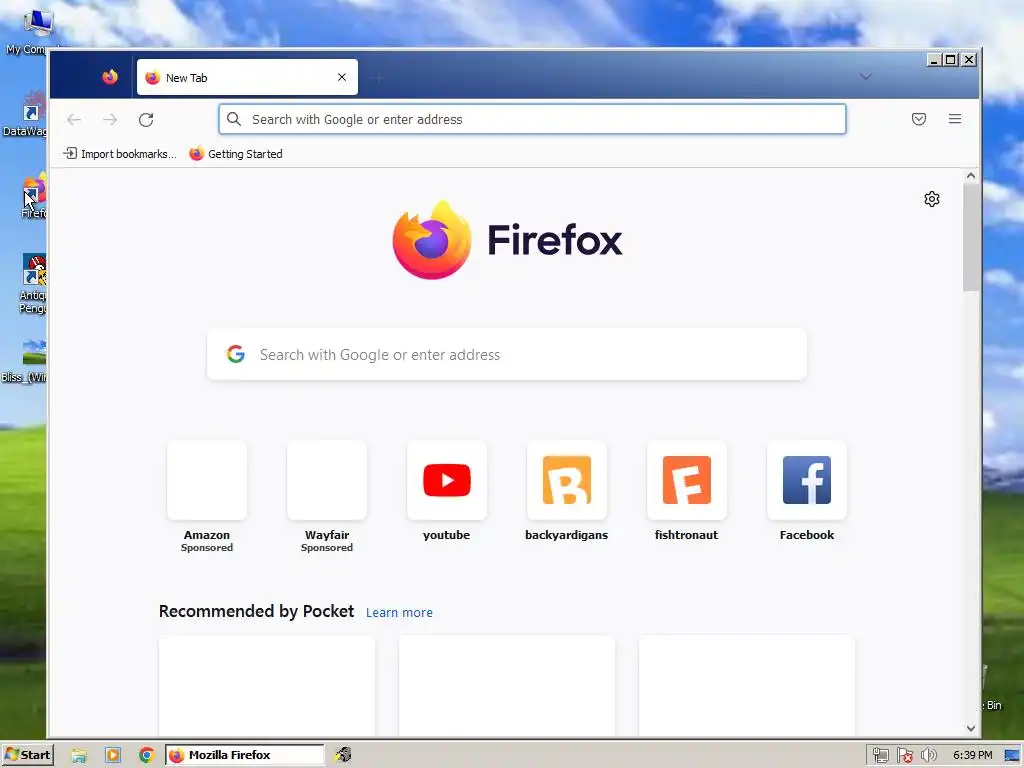The width and height of the screenshot is (1024, 768).
Task: Click the show desktop tray icon
Action: click(1012, 756)
